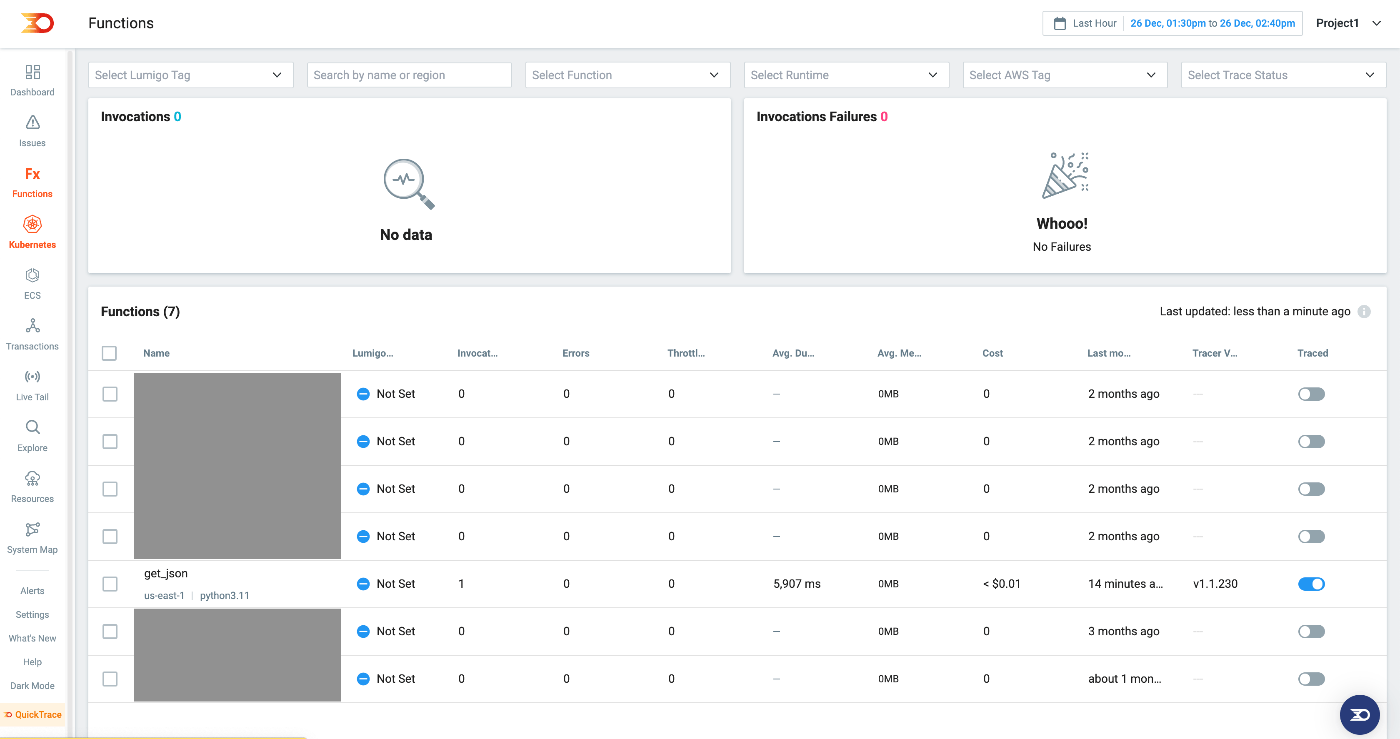The width and height of the screenshot is (1400, 739).
Task: Open the Select Function dropdown
Action: (627, 75)
